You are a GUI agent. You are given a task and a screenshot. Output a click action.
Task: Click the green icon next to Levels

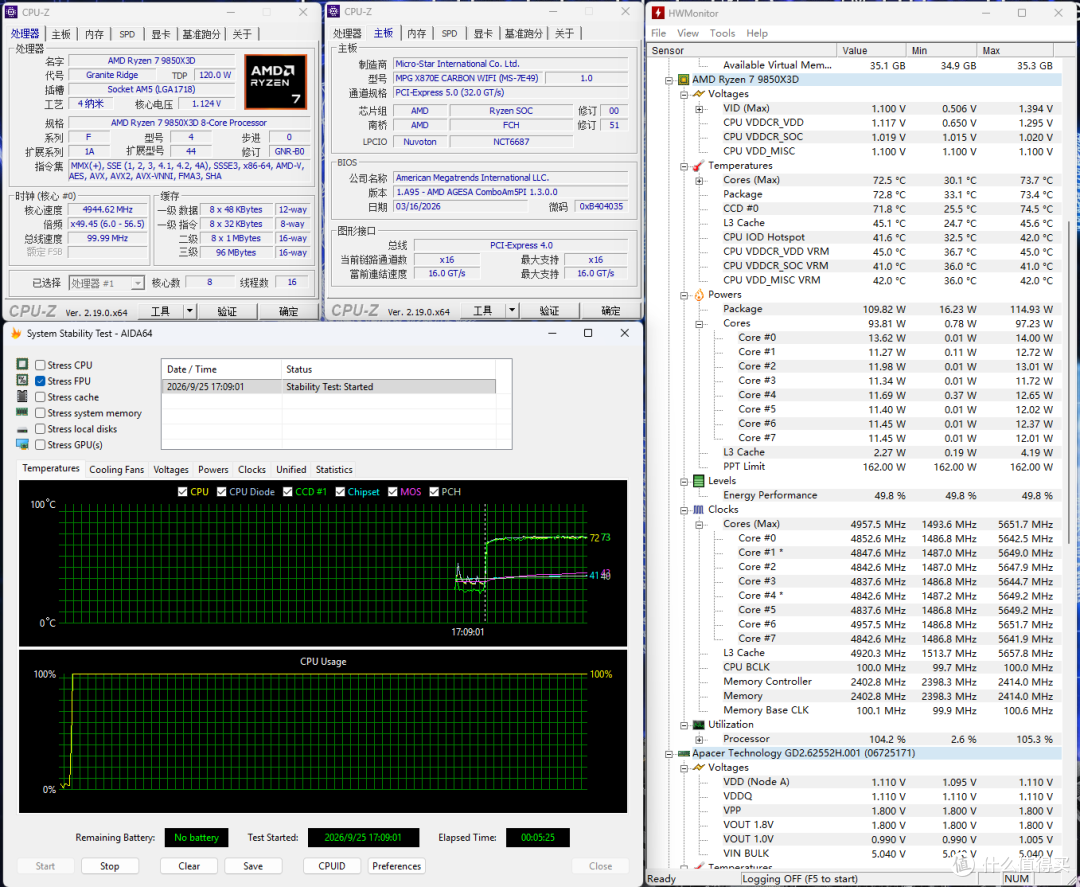point(698,481)
